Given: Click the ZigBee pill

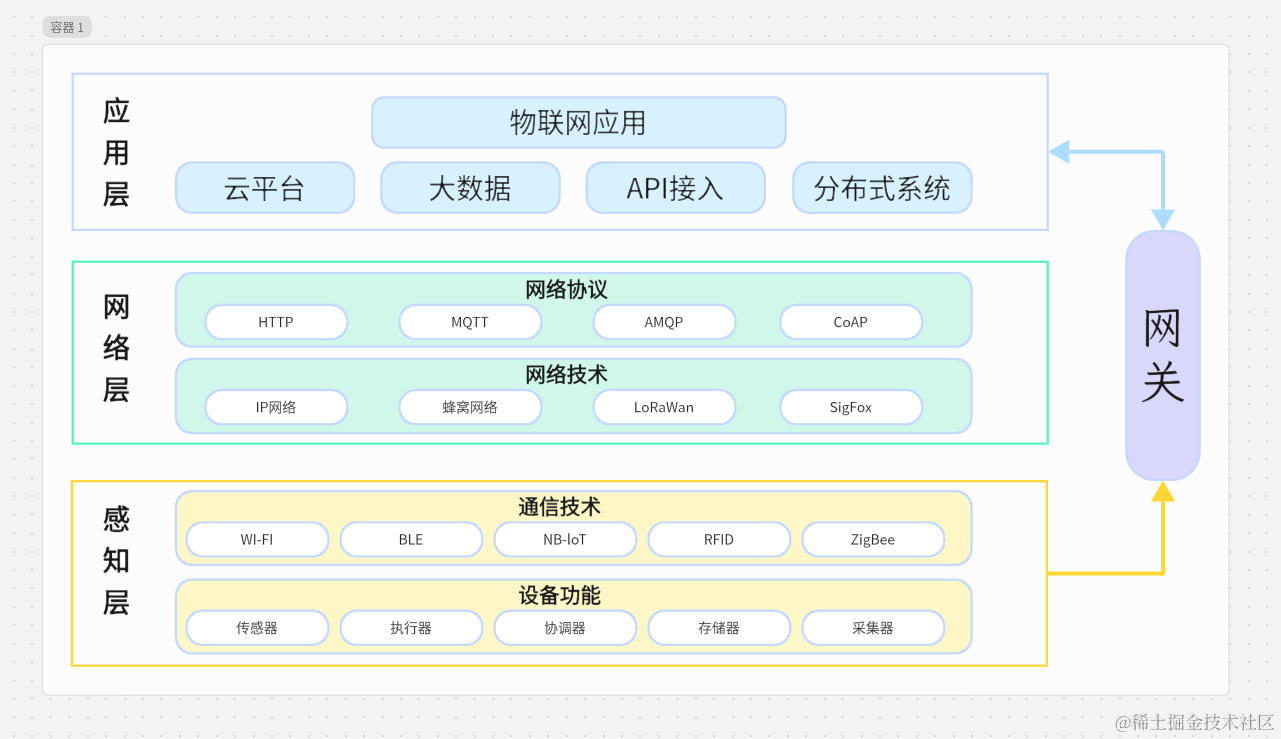Looking at the screenshot, I should pyautogui.click(x=873, y=539).
